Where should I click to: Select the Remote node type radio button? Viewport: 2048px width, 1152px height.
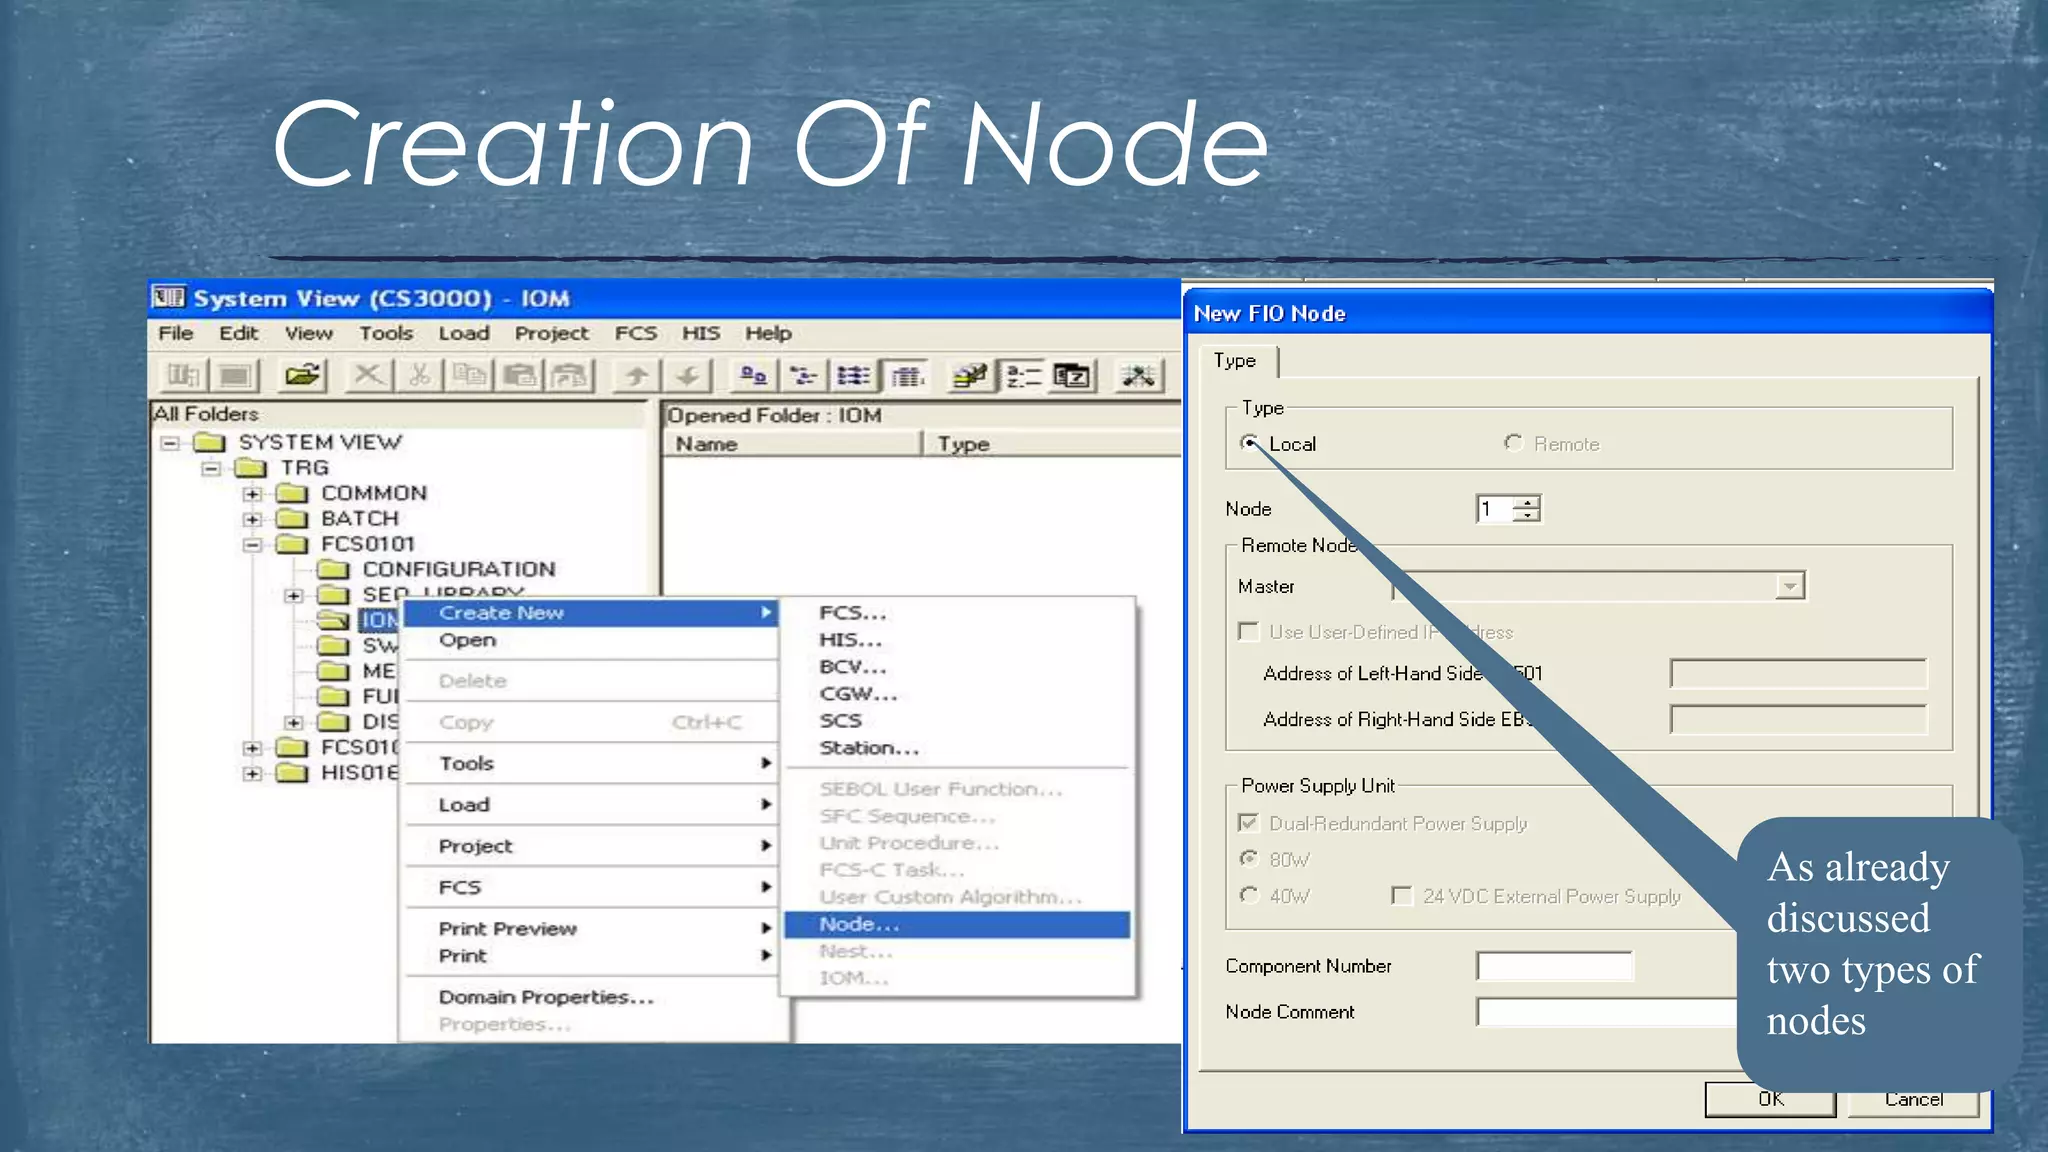[x=1513, y=443]
